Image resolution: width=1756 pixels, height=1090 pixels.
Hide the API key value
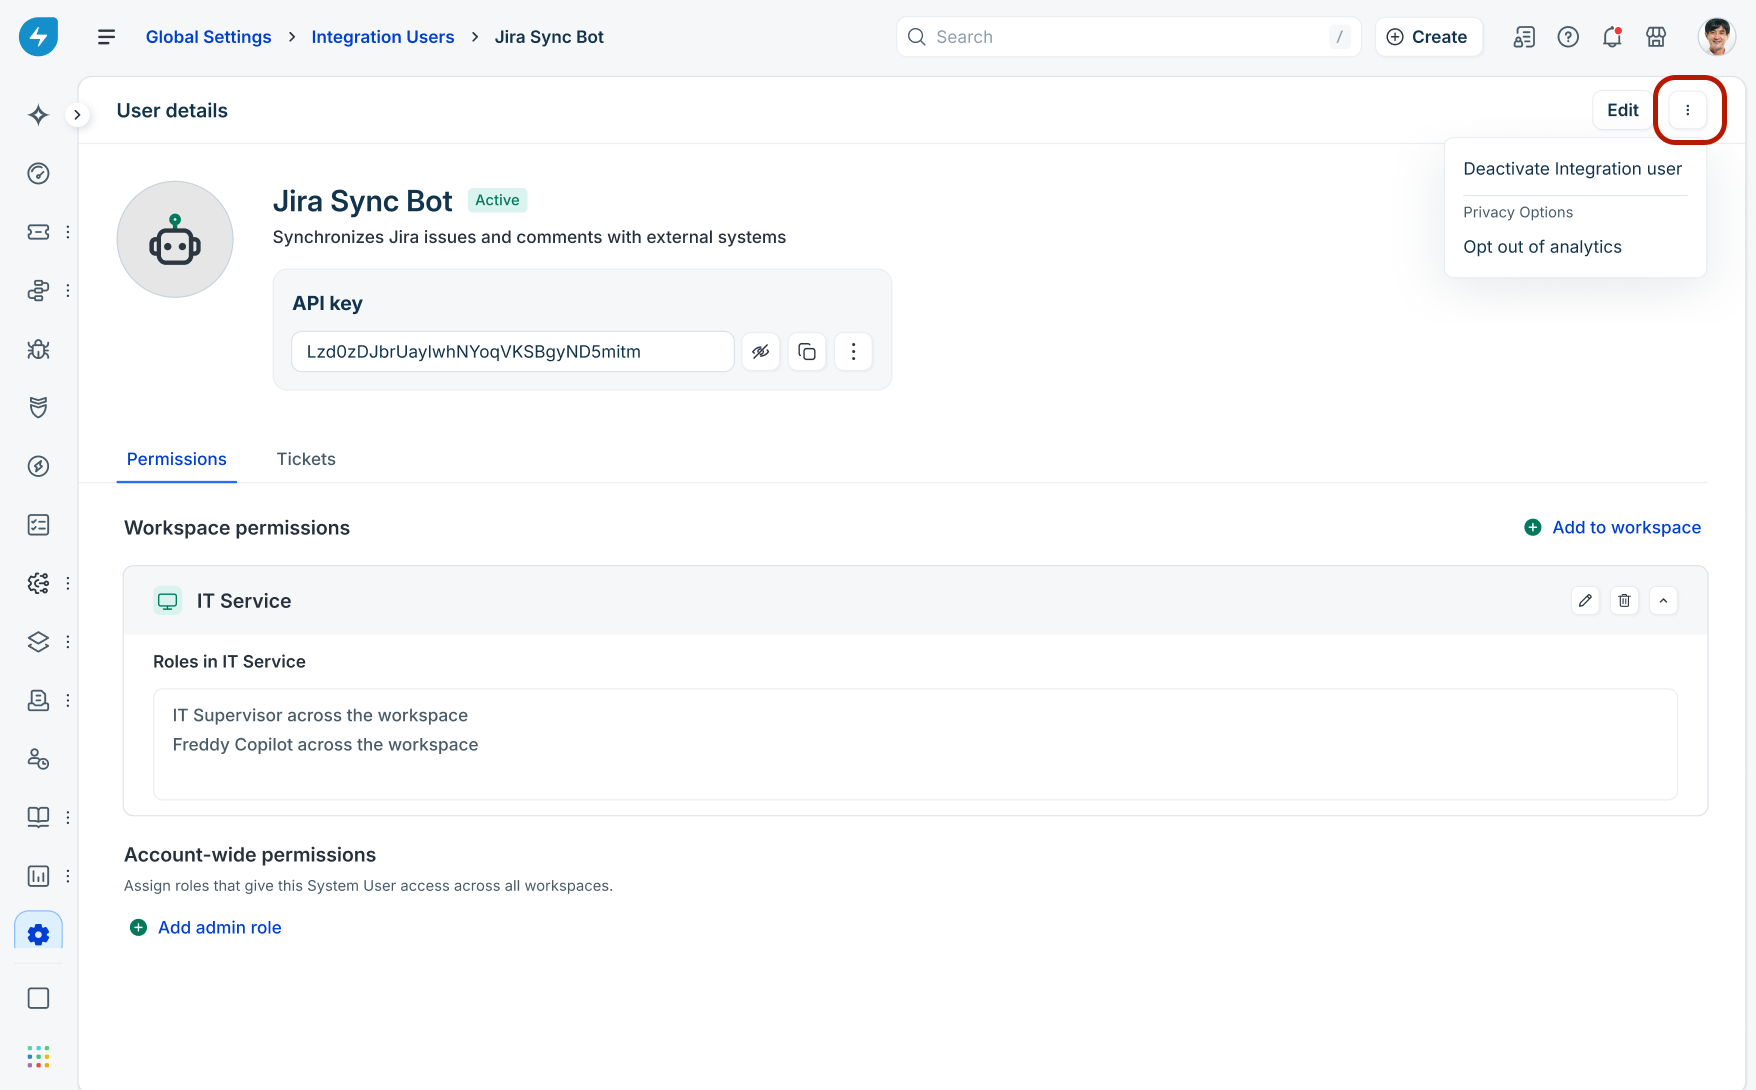[761, 352]
